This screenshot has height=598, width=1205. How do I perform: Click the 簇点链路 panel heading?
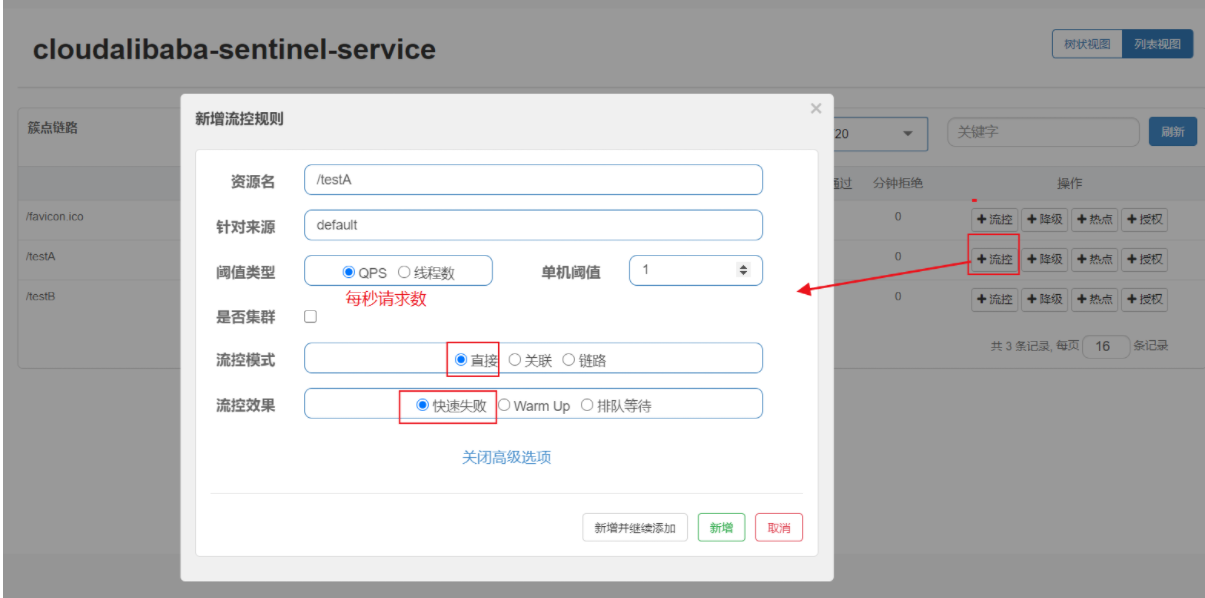coord(52,129)
